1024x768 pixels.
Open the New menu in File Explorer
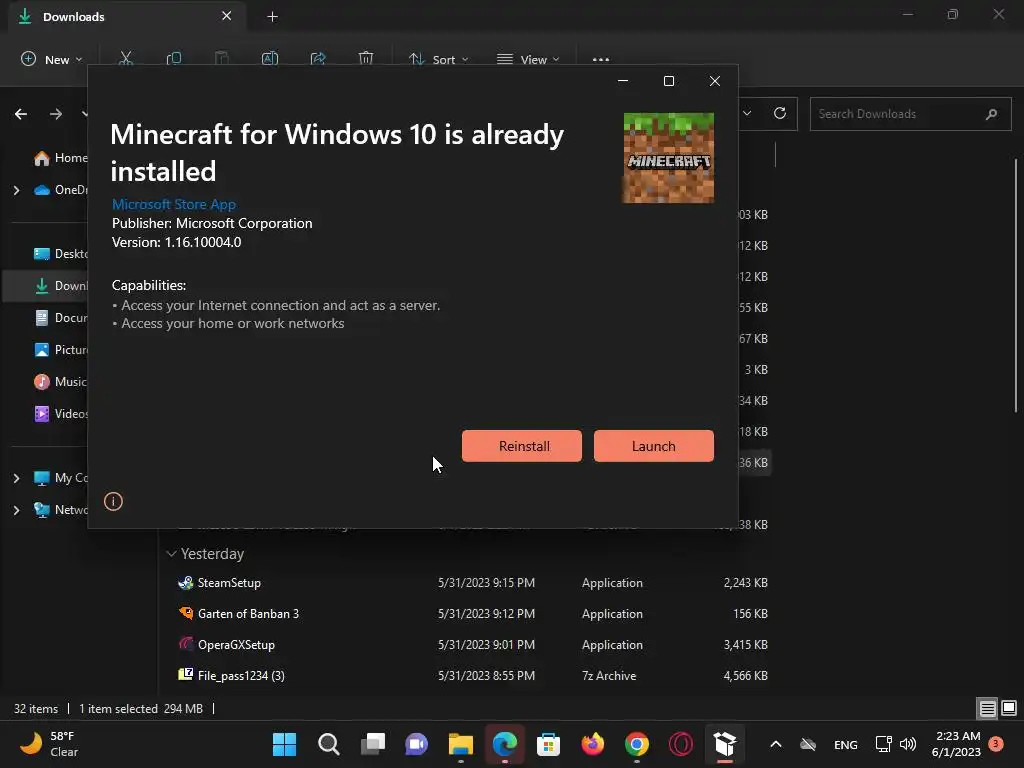click(x=52, y=59)
